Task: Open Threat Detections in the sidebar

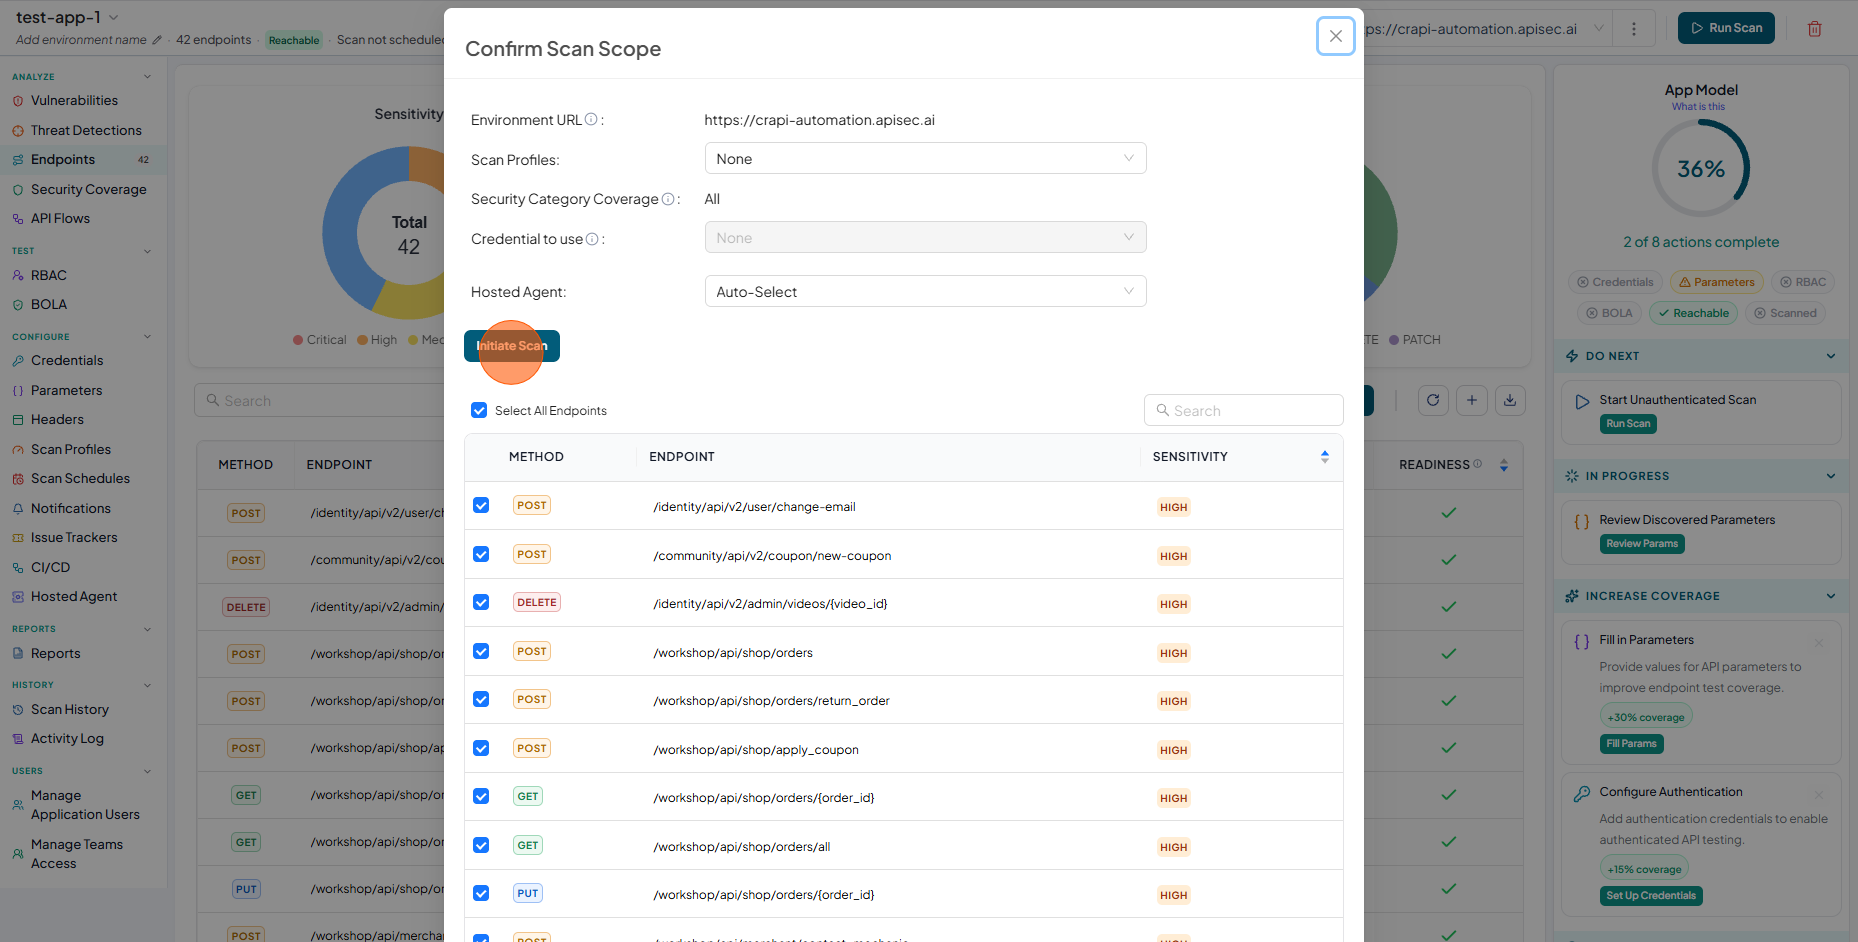Action: click(x=86, y=130)
